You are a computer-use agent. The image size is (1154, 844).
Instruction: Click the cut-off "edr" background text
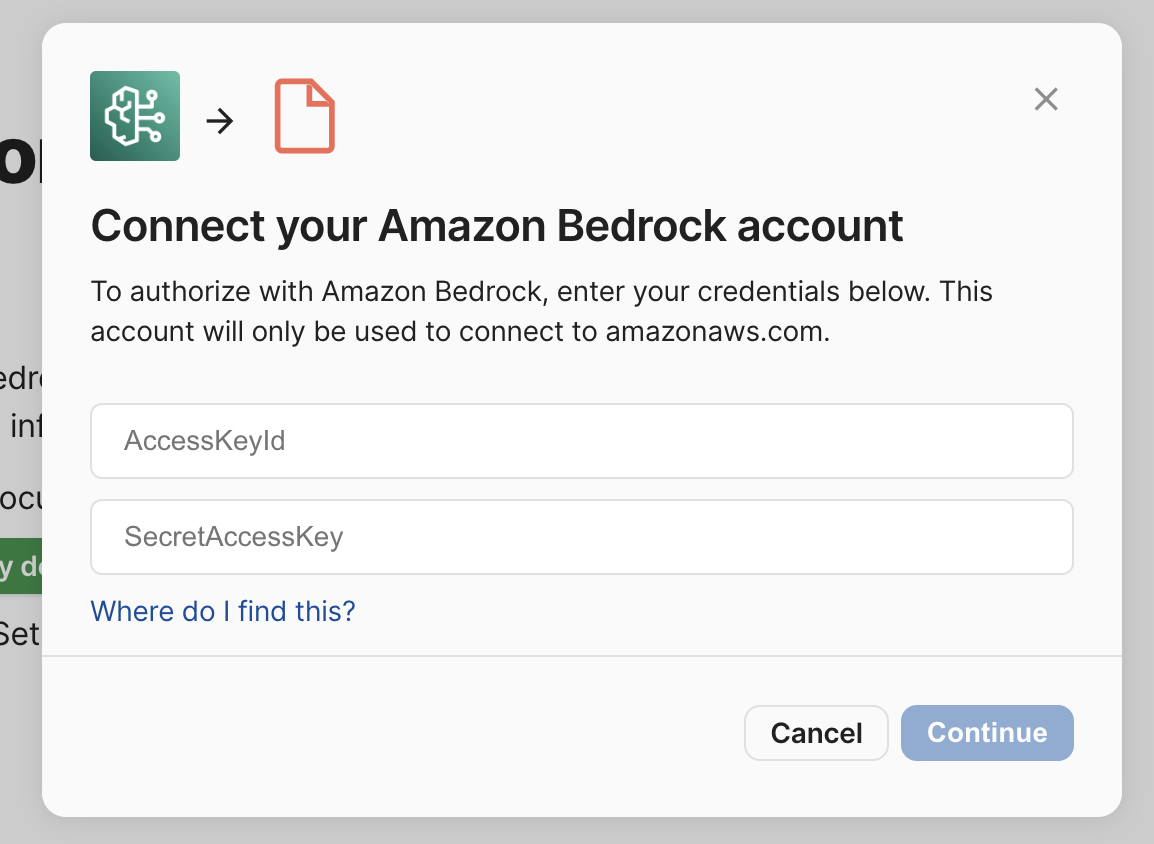coord(20,381)
